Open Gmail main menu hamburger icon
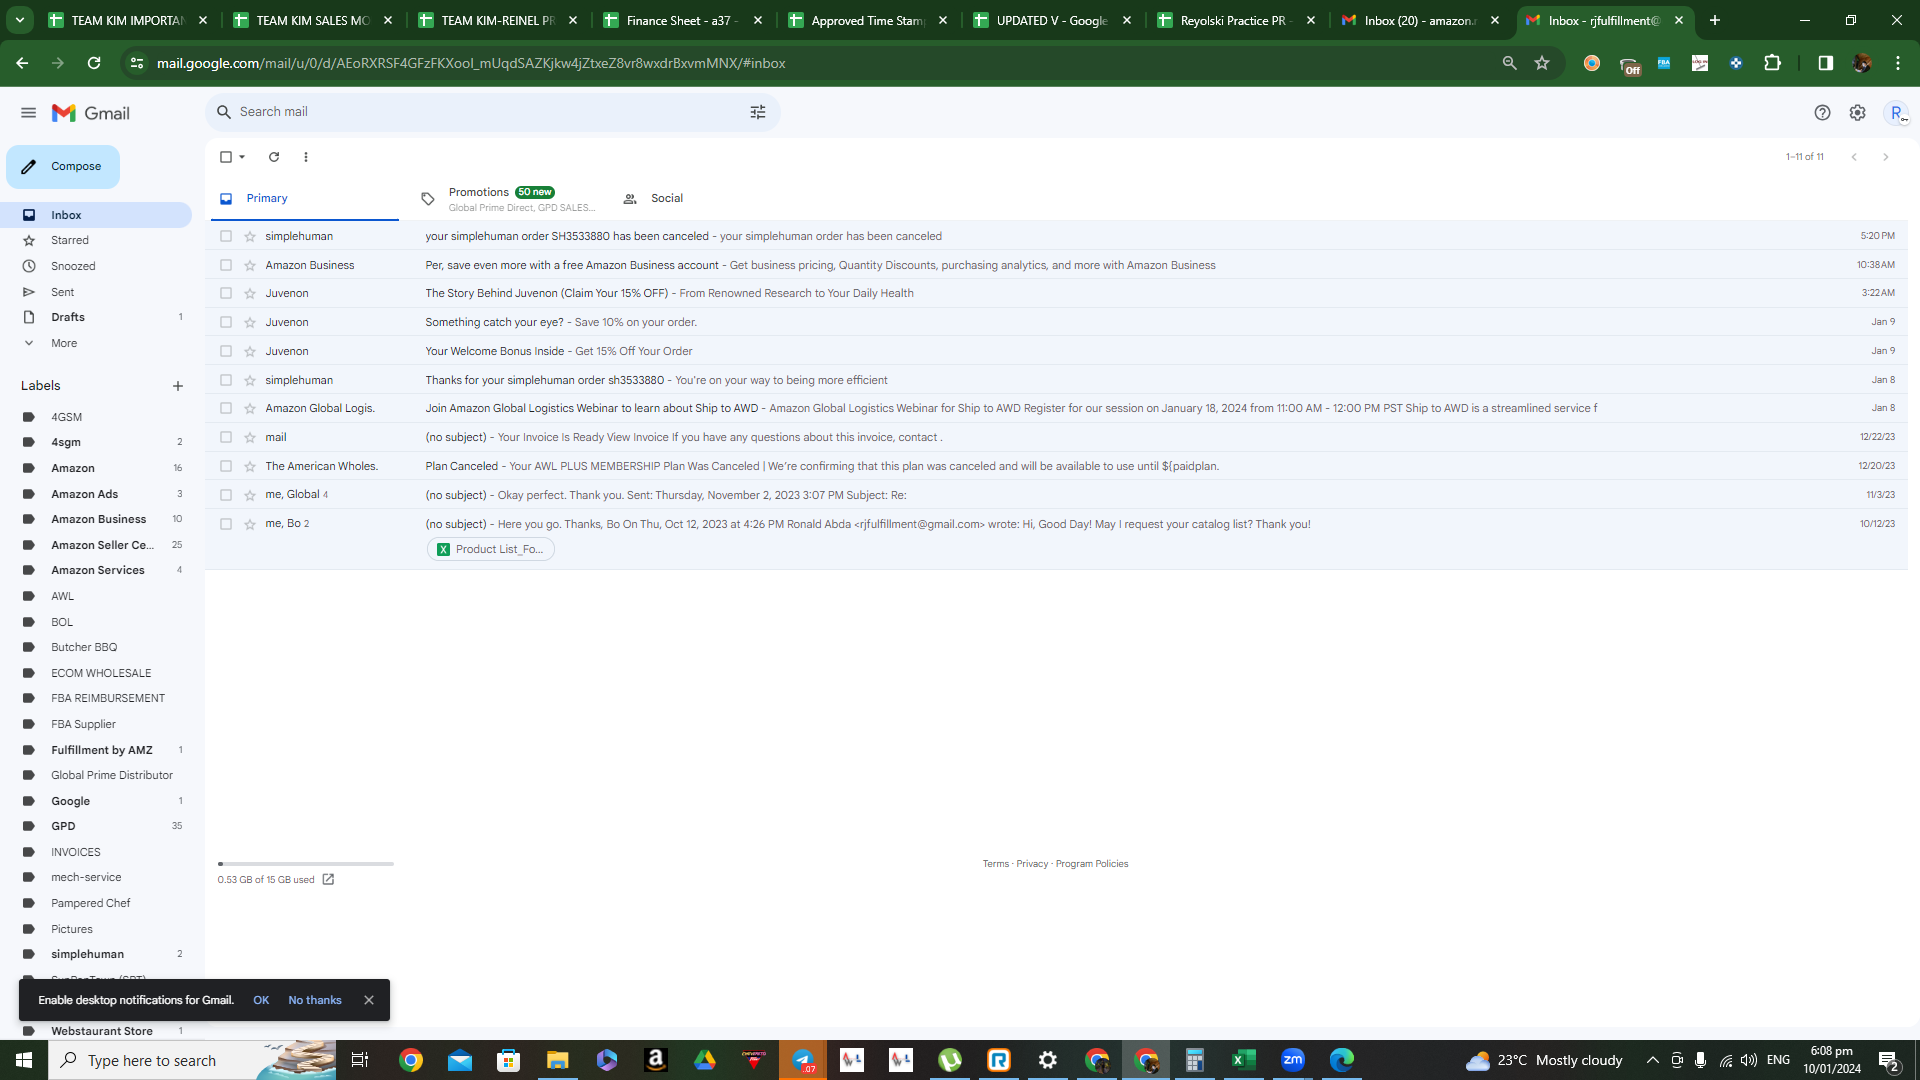Viewport: 1920px width, 1080px height. (28, 113)
